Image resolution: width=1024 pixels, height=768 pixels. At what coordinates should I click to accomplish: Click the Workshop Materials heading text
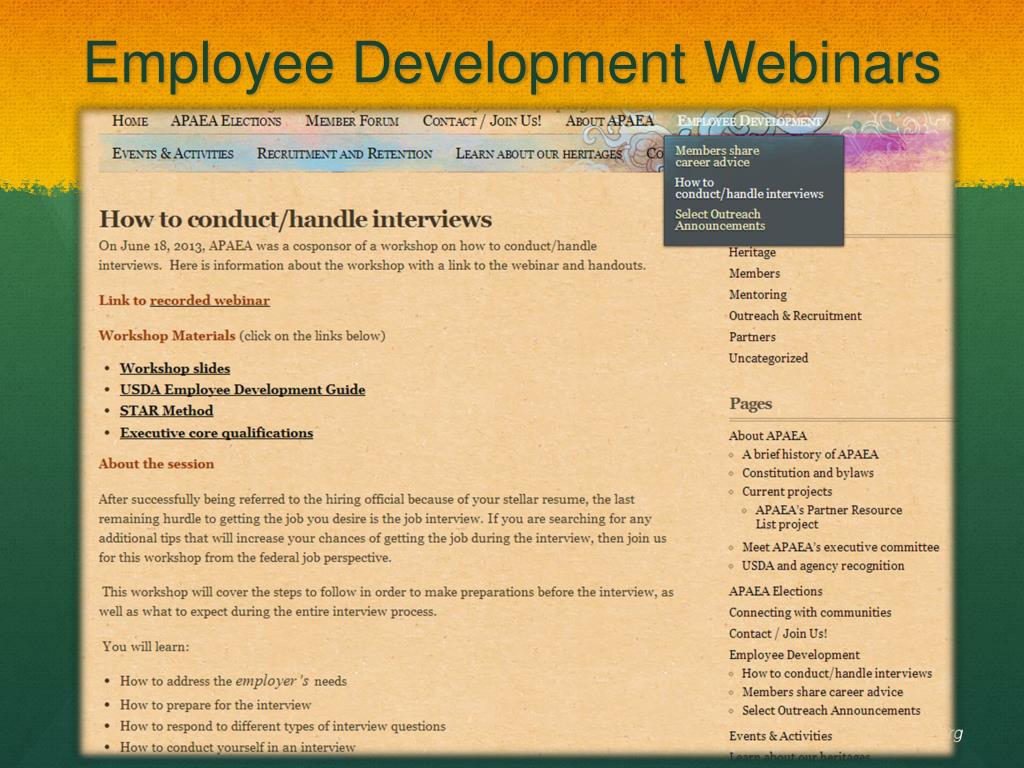coord(167,336)
